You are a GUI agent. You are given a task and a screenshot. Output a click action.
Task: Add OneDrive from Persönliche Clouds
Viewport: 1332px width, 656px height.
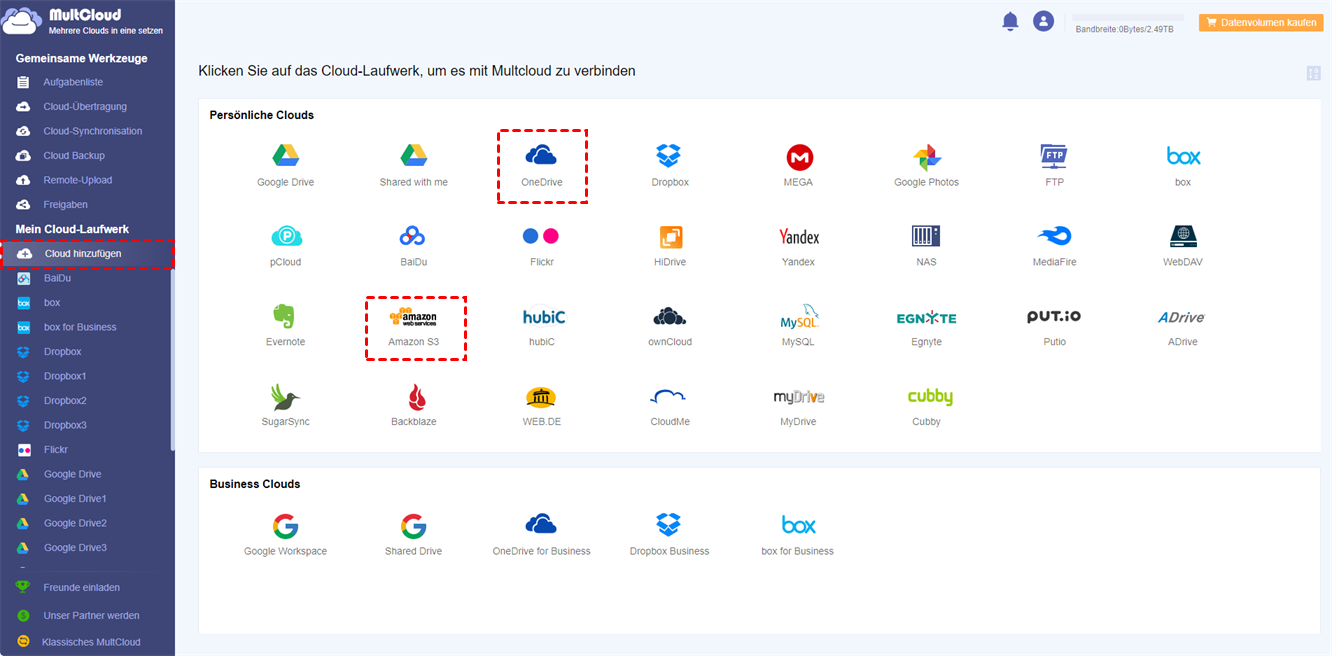(x=541, y=156)
